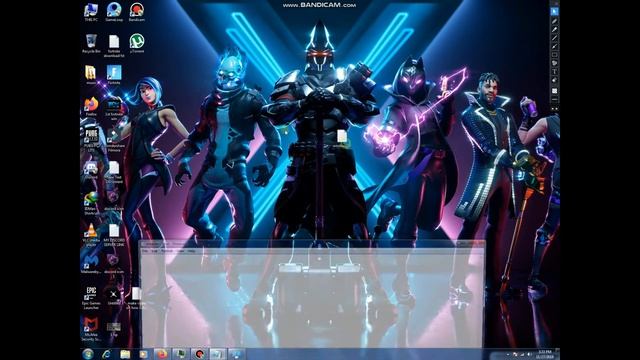Open Firefox from the taskbar
This screenshot has width=640, height=360.
pyautogui.click(x=162, y=354)
